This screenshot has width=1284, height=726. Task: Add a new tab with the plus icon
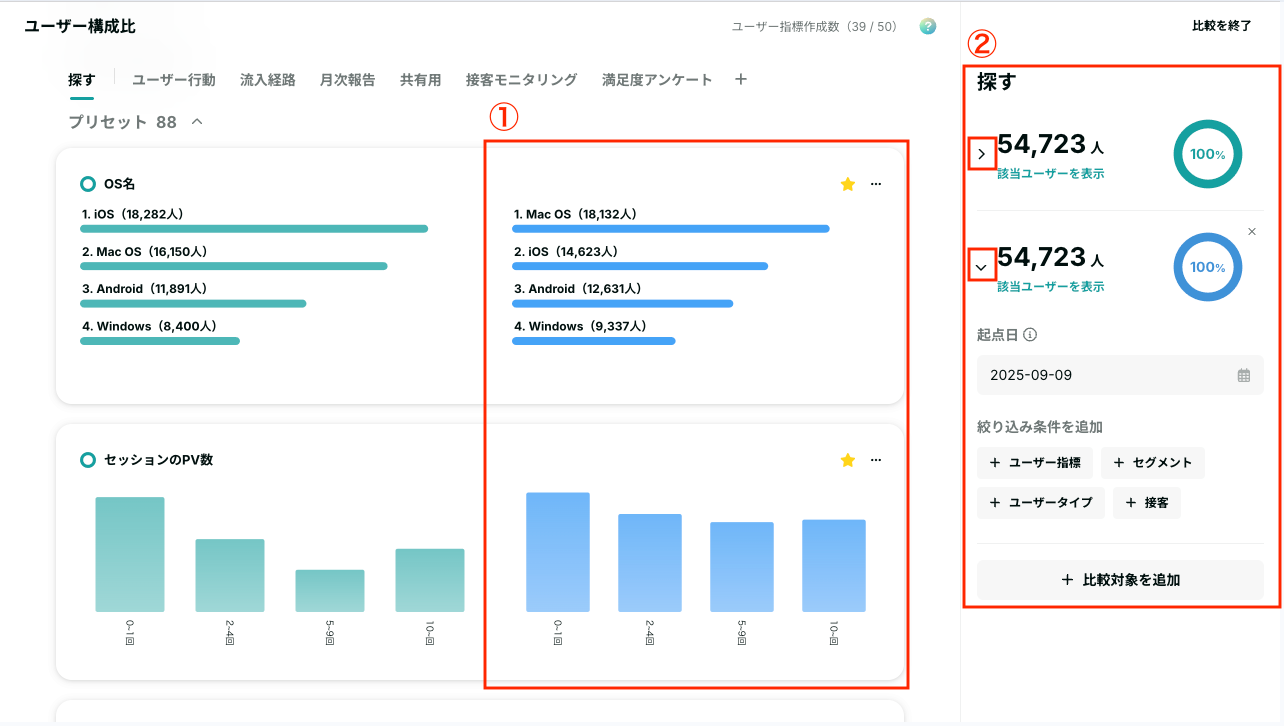click(x=740, y=79)
